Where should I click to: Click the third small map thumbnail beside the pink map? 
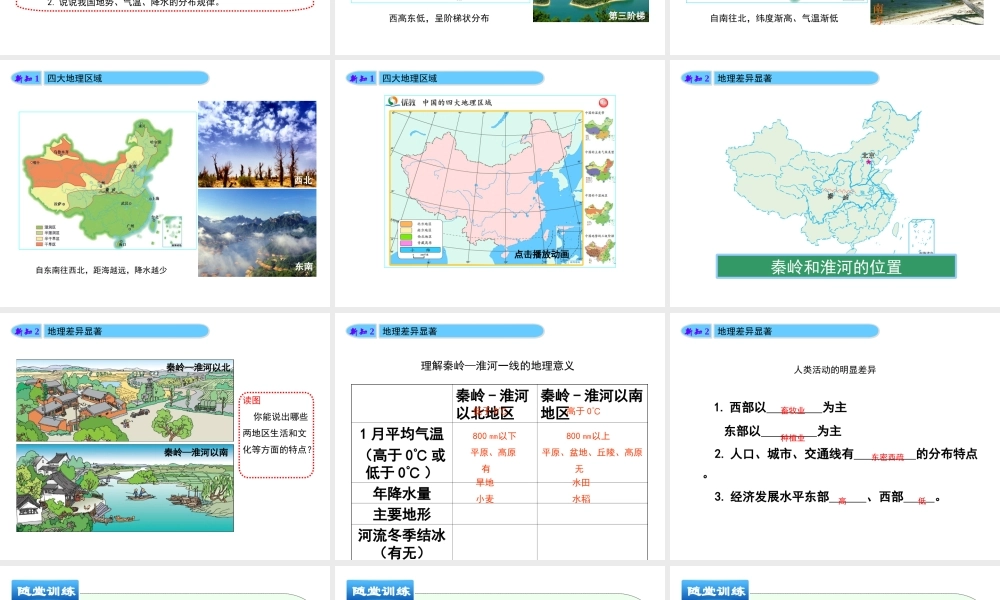tap(599, 212)
